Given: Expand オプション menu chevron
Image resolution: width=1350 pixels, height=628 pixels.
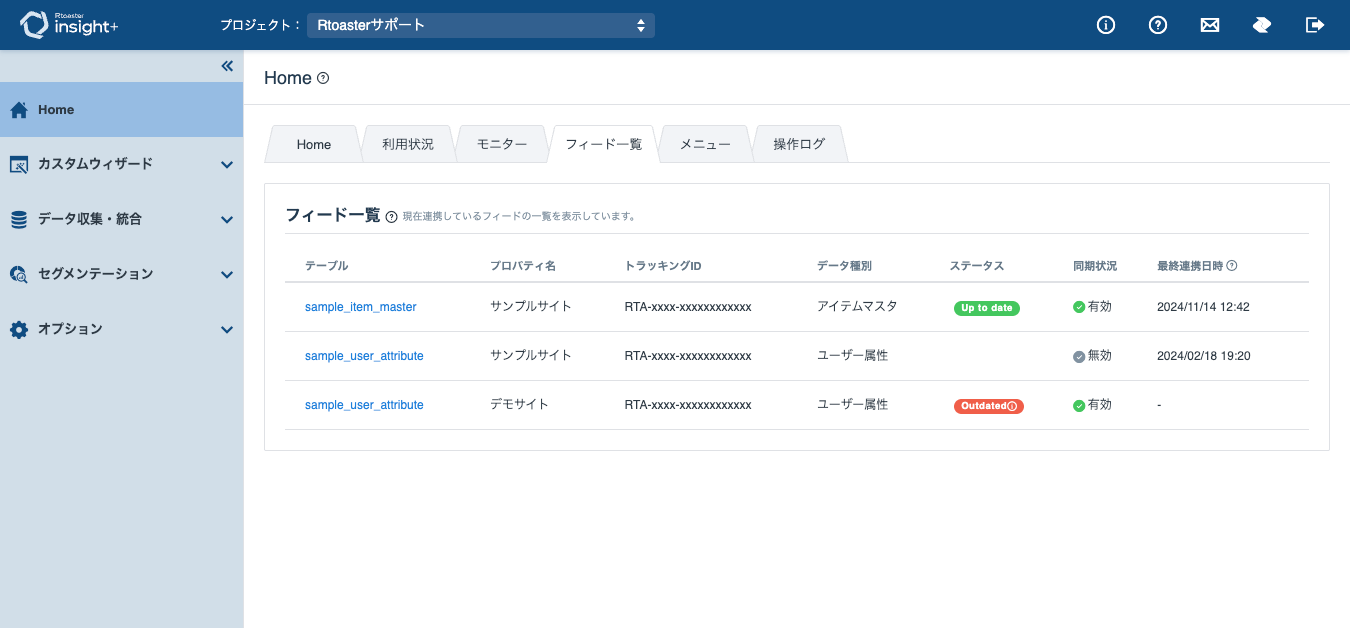Looking at the screenshot, I should (227, 330).
